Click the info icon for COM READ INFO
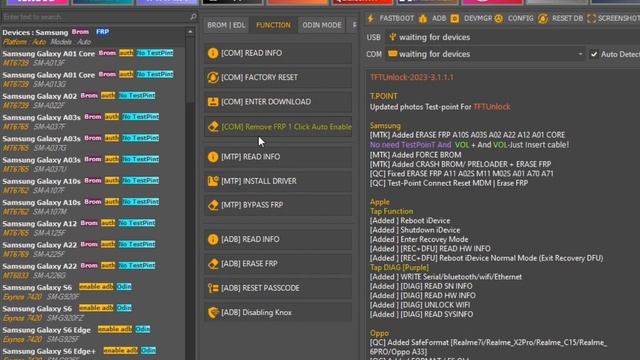640x360 pixels. click(213, 53)
